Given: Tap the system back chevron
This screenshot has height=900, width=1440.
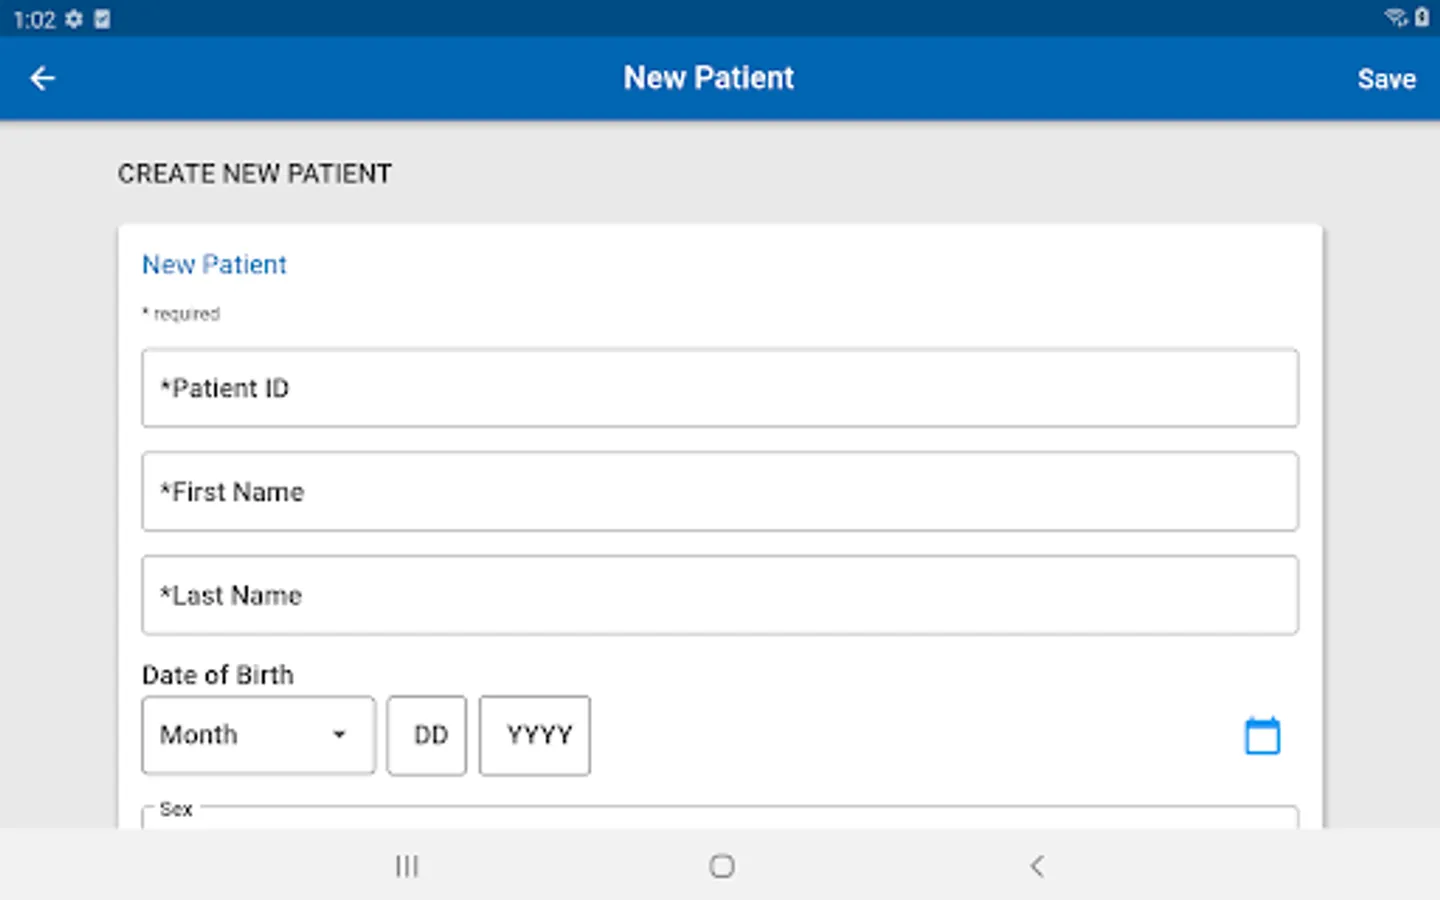Looking at the screenshot, I should 1037,866.
